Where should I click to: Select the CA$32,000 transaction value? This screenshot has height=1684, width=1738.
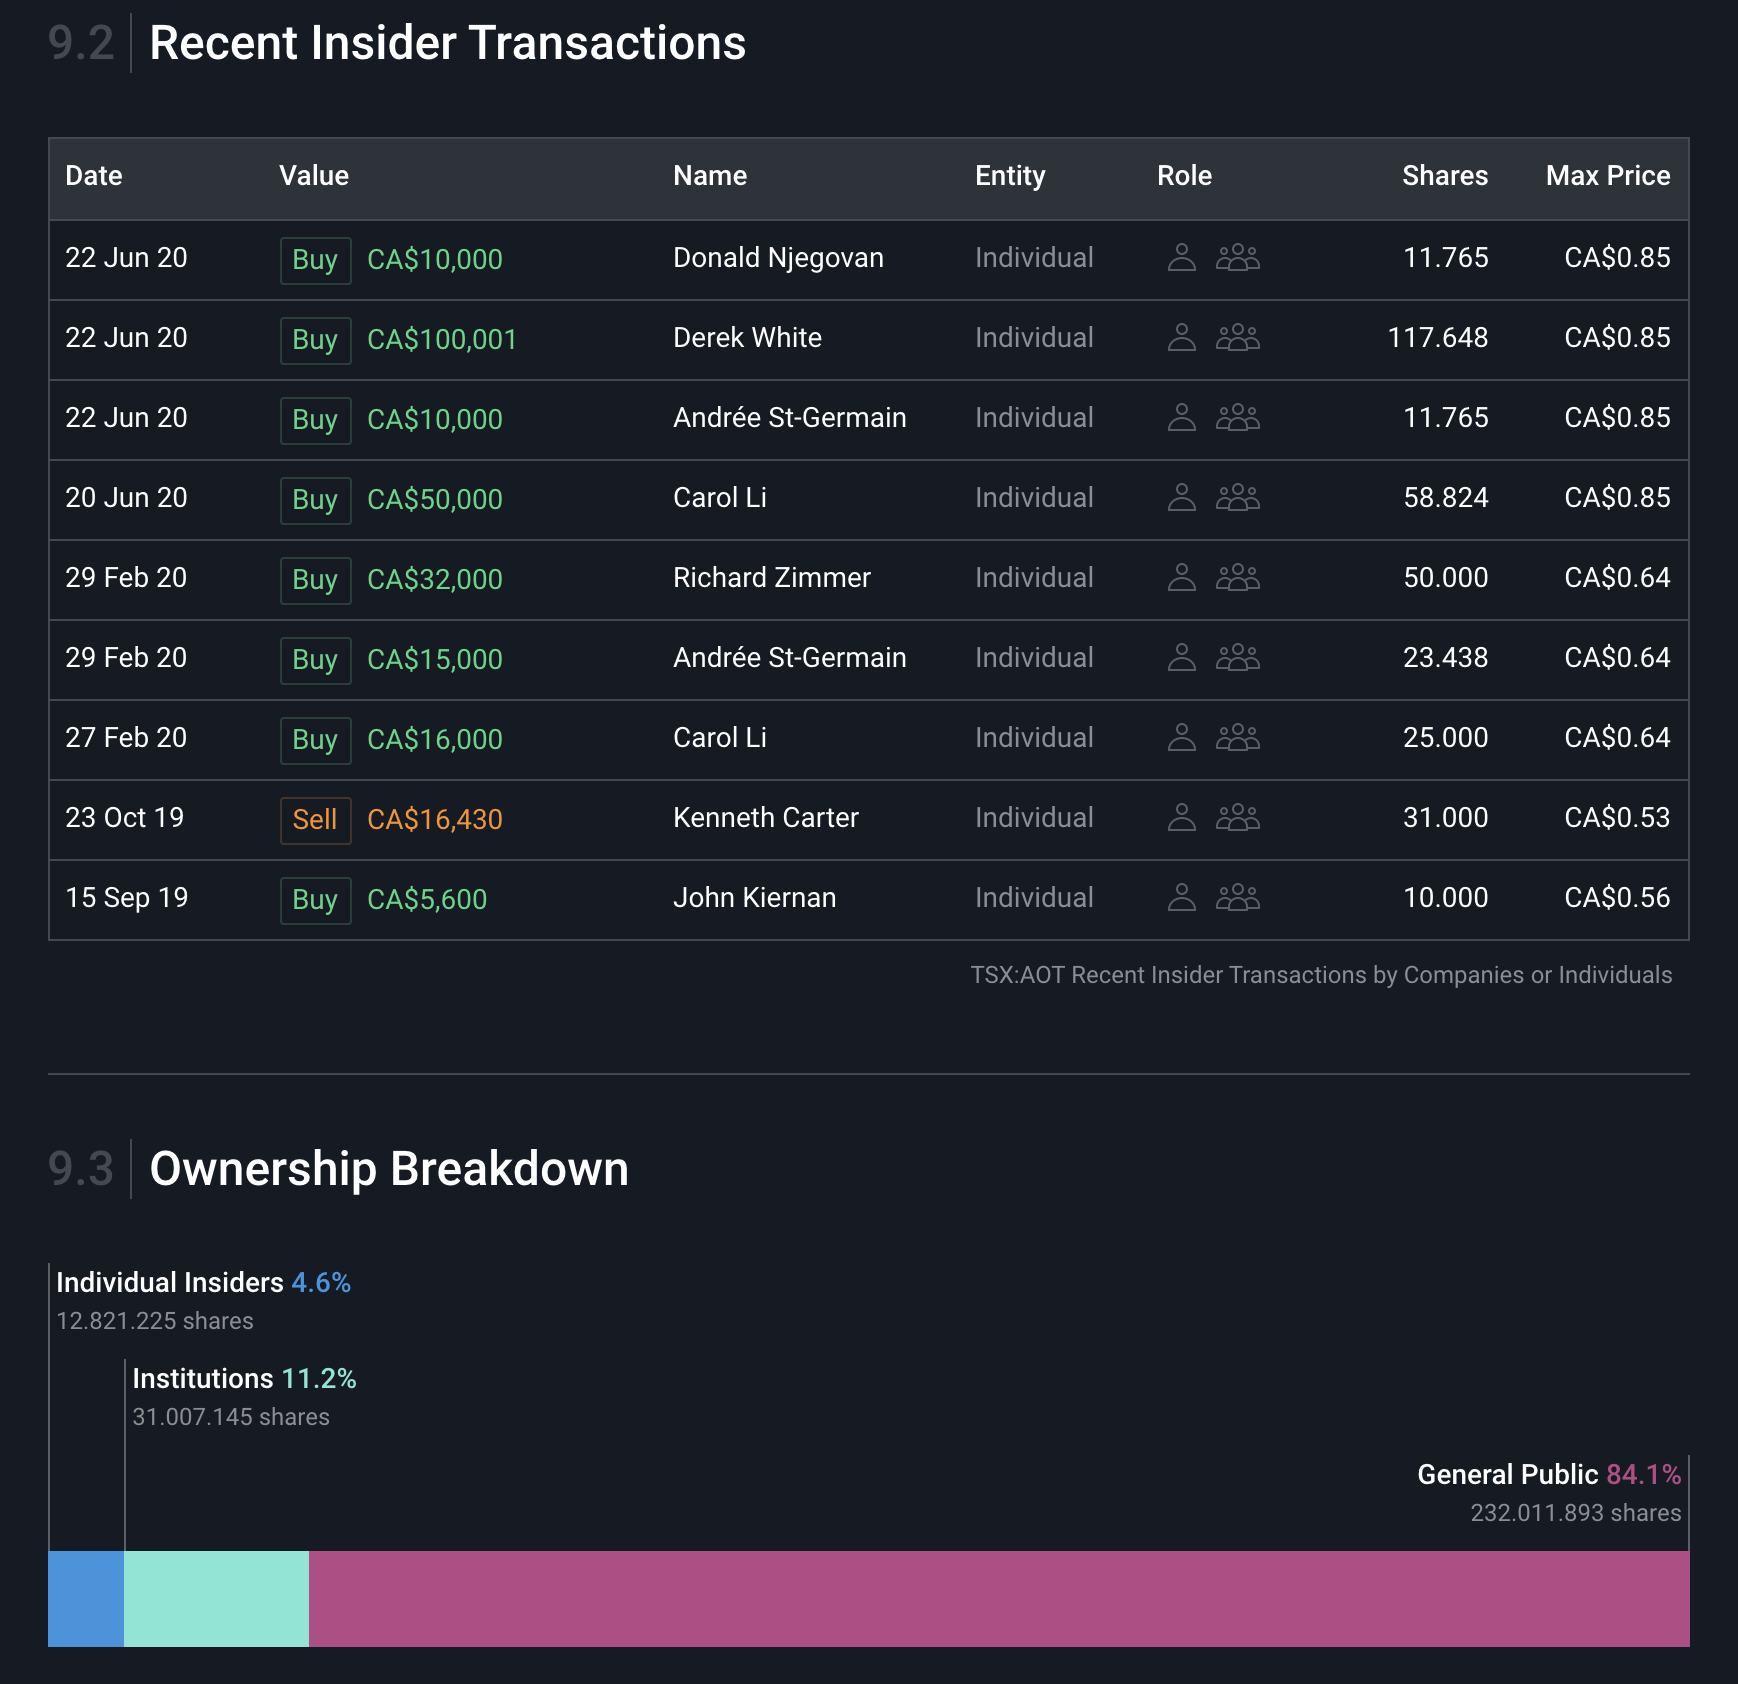pyautogui.click(x=435, y=580)
